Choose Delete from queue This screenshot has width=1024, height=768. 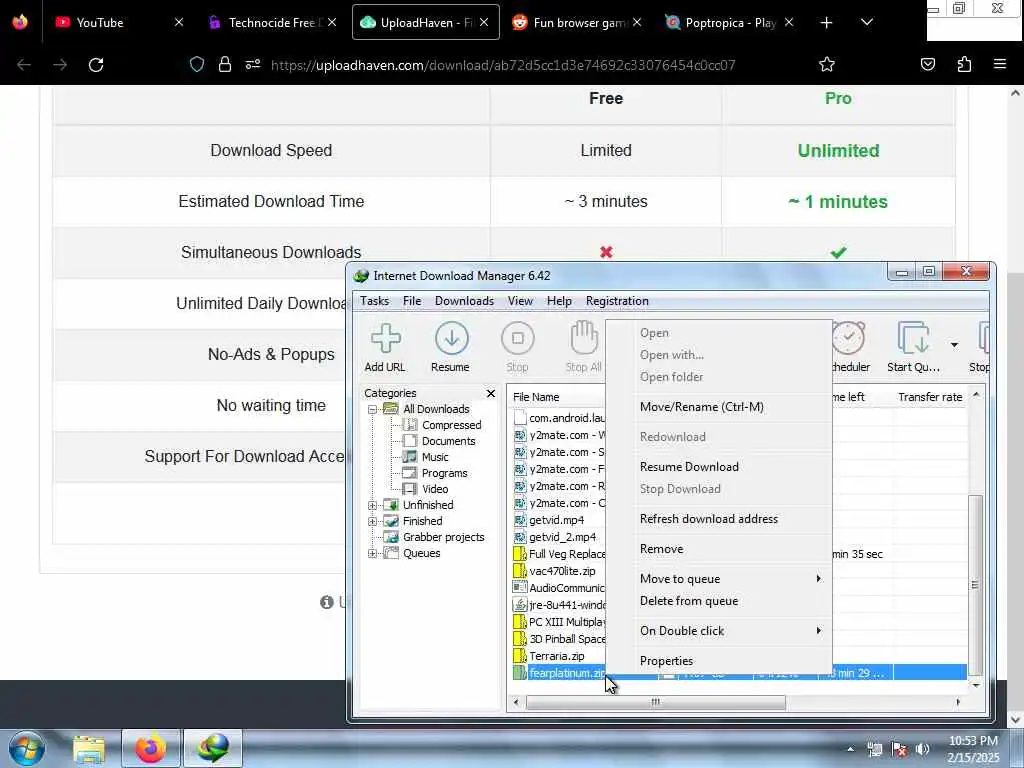click(718, 601)
